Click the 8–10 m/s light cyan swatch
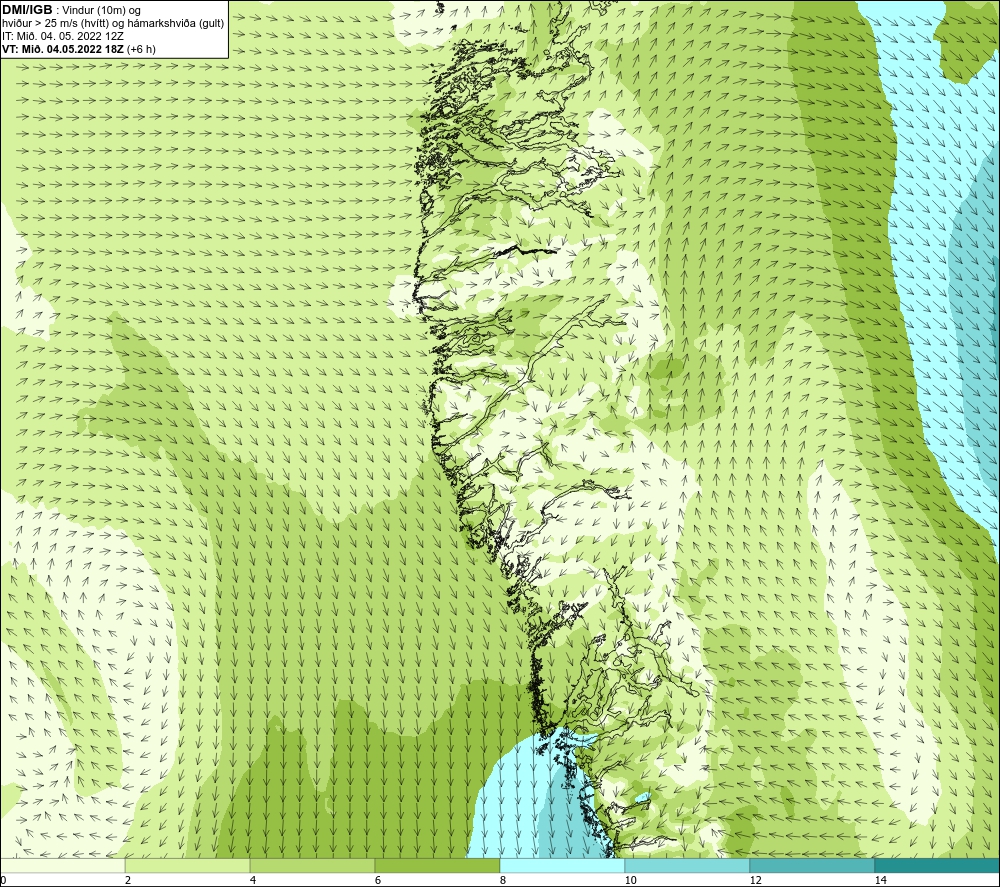1000x887 pixels. tap(562, 866)
